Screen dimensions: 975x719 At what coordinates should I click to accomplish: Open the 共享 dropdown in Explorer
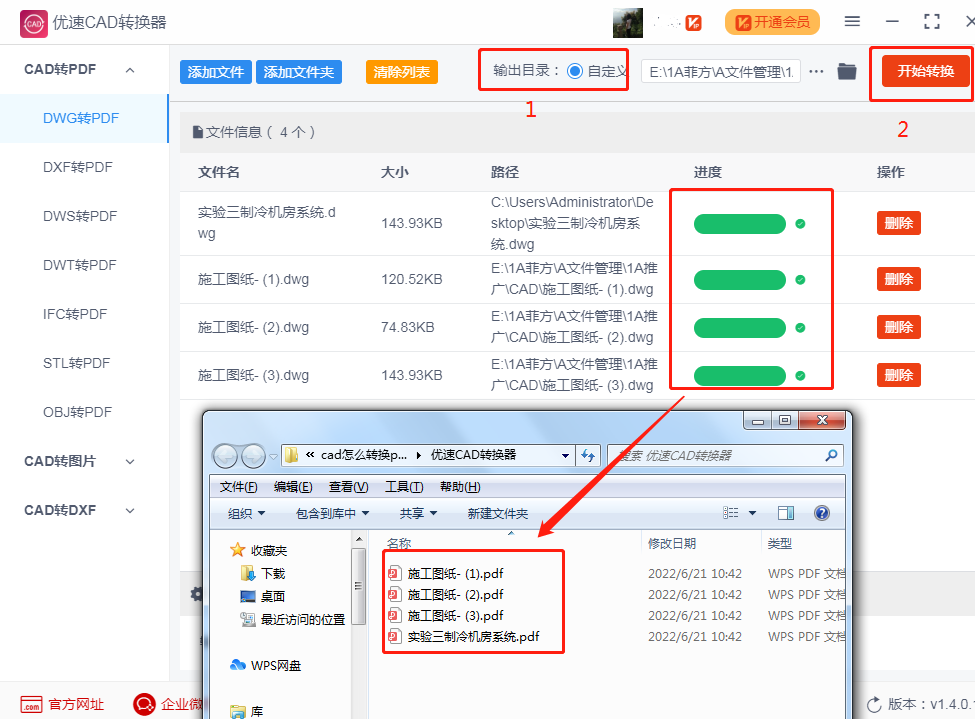[418, 514]
